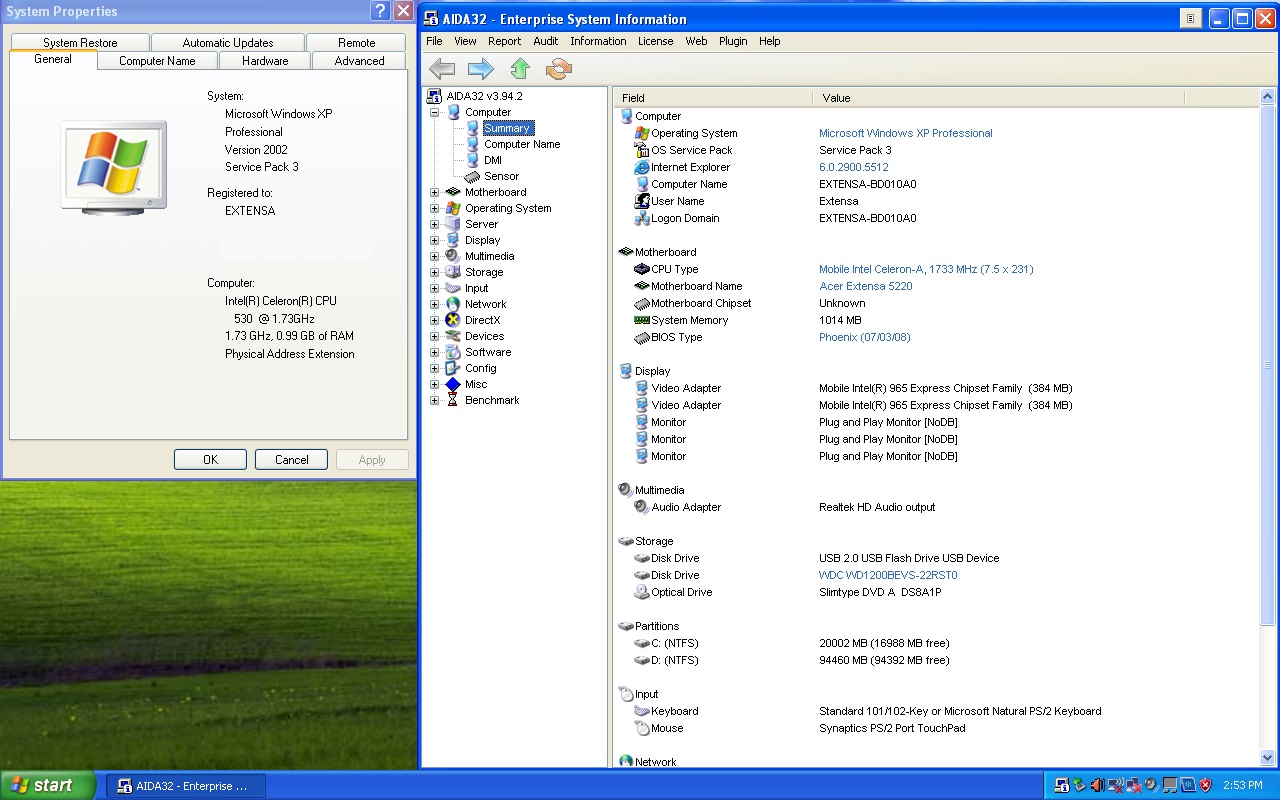Viewport: 1280px width, 800px height.
Task: Open the Mobile Intel Celeron-A CPU link
Action: 926,269
